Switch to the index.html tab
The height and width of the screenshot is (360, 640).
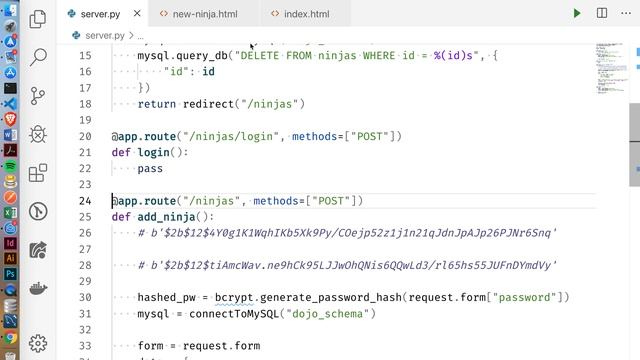click(306, 14)
